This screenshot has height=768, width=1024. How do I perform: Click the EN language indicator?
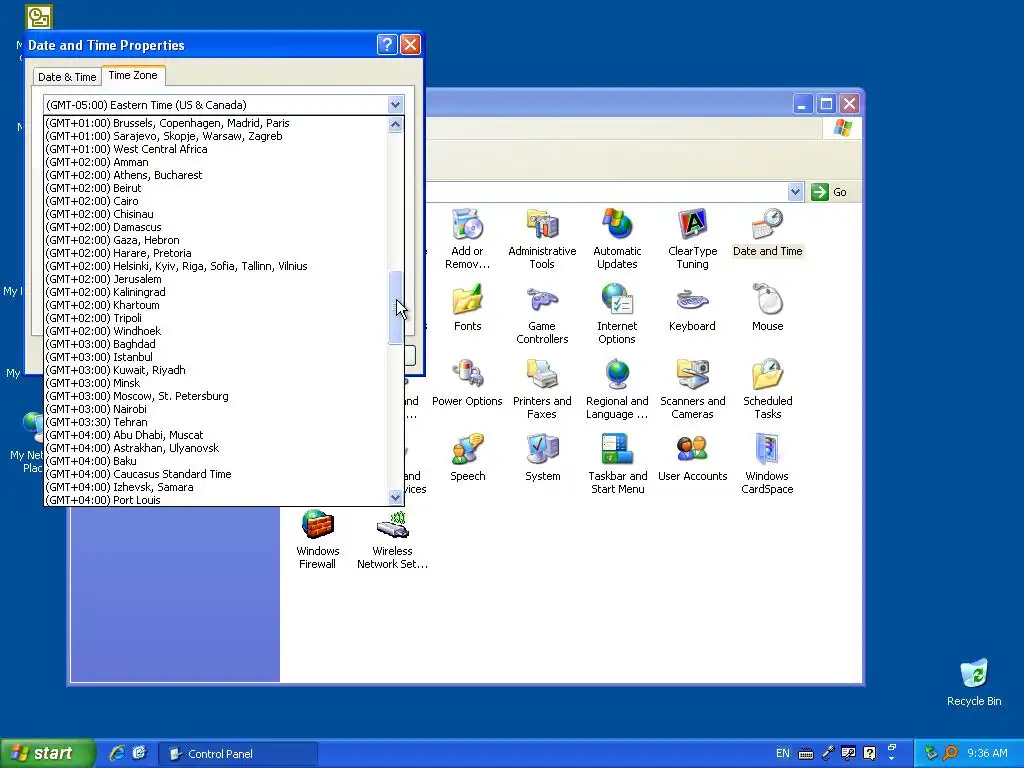click(x=782, y=753)
